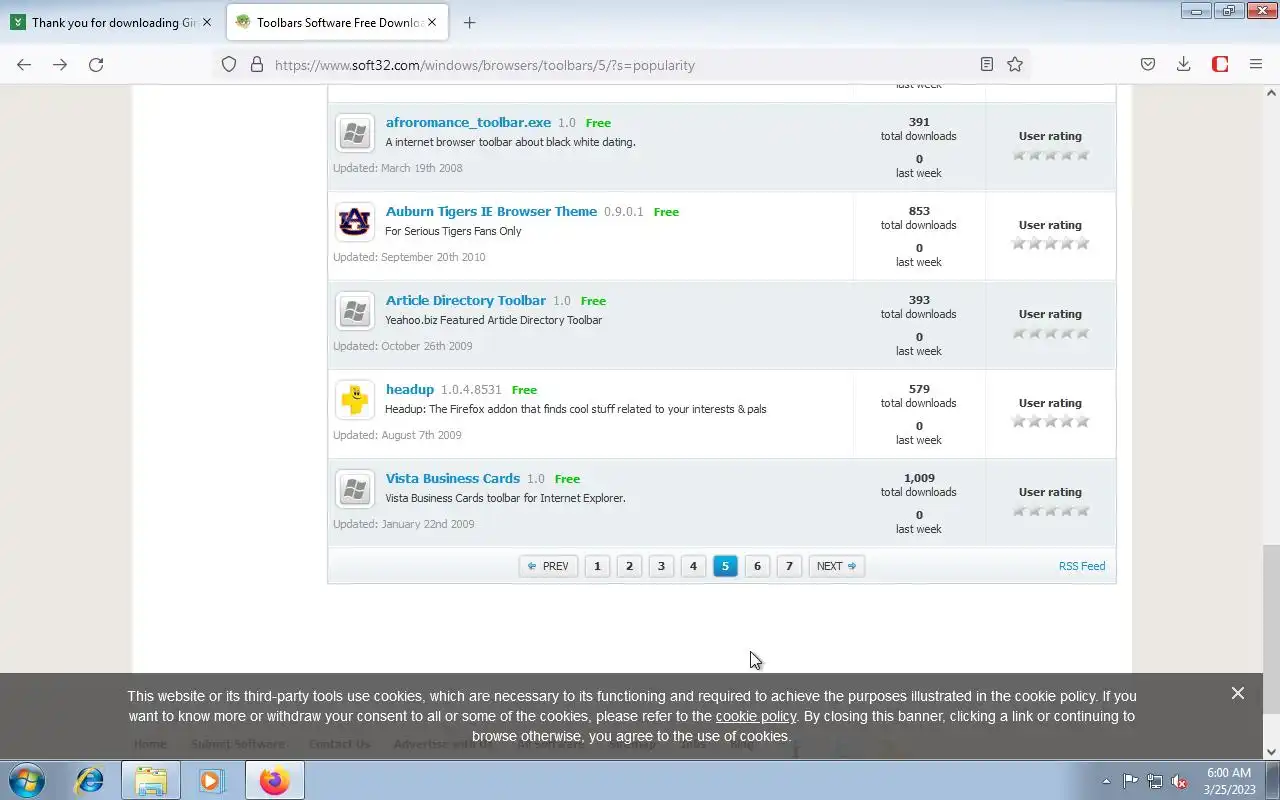Close the Thank you for downloading tab
This screenshot has height=800, width=1280.
tap(207, 22)
